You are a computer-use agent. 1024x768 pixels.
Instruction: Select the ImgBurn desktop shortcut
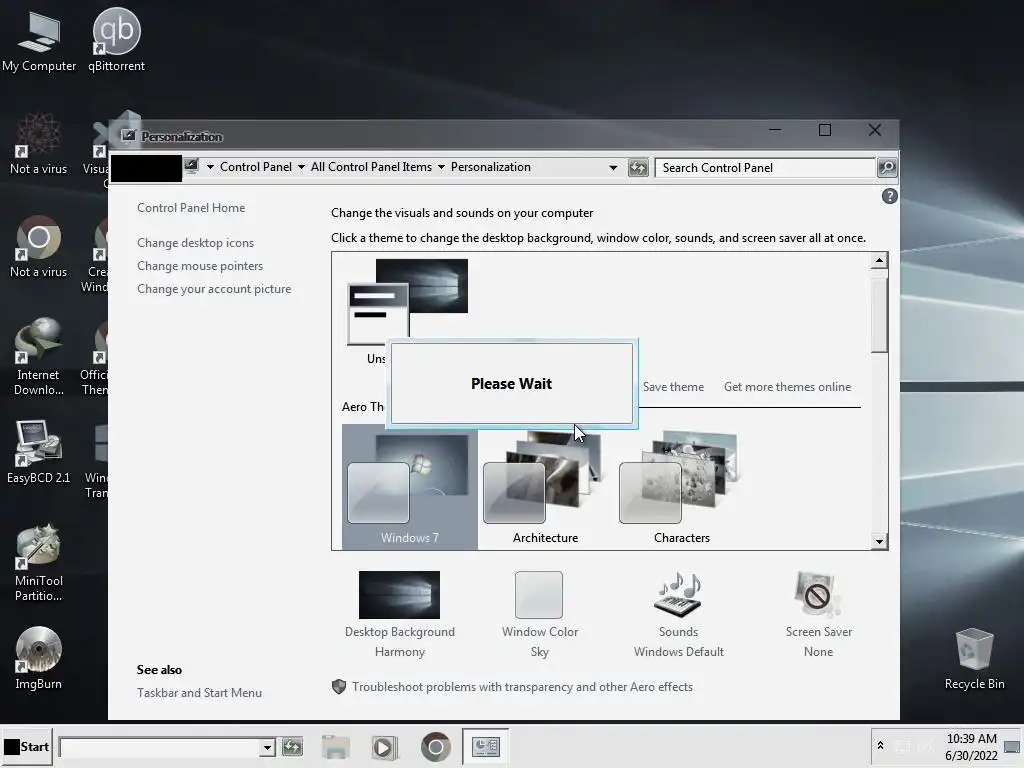(x=39, y=658)
